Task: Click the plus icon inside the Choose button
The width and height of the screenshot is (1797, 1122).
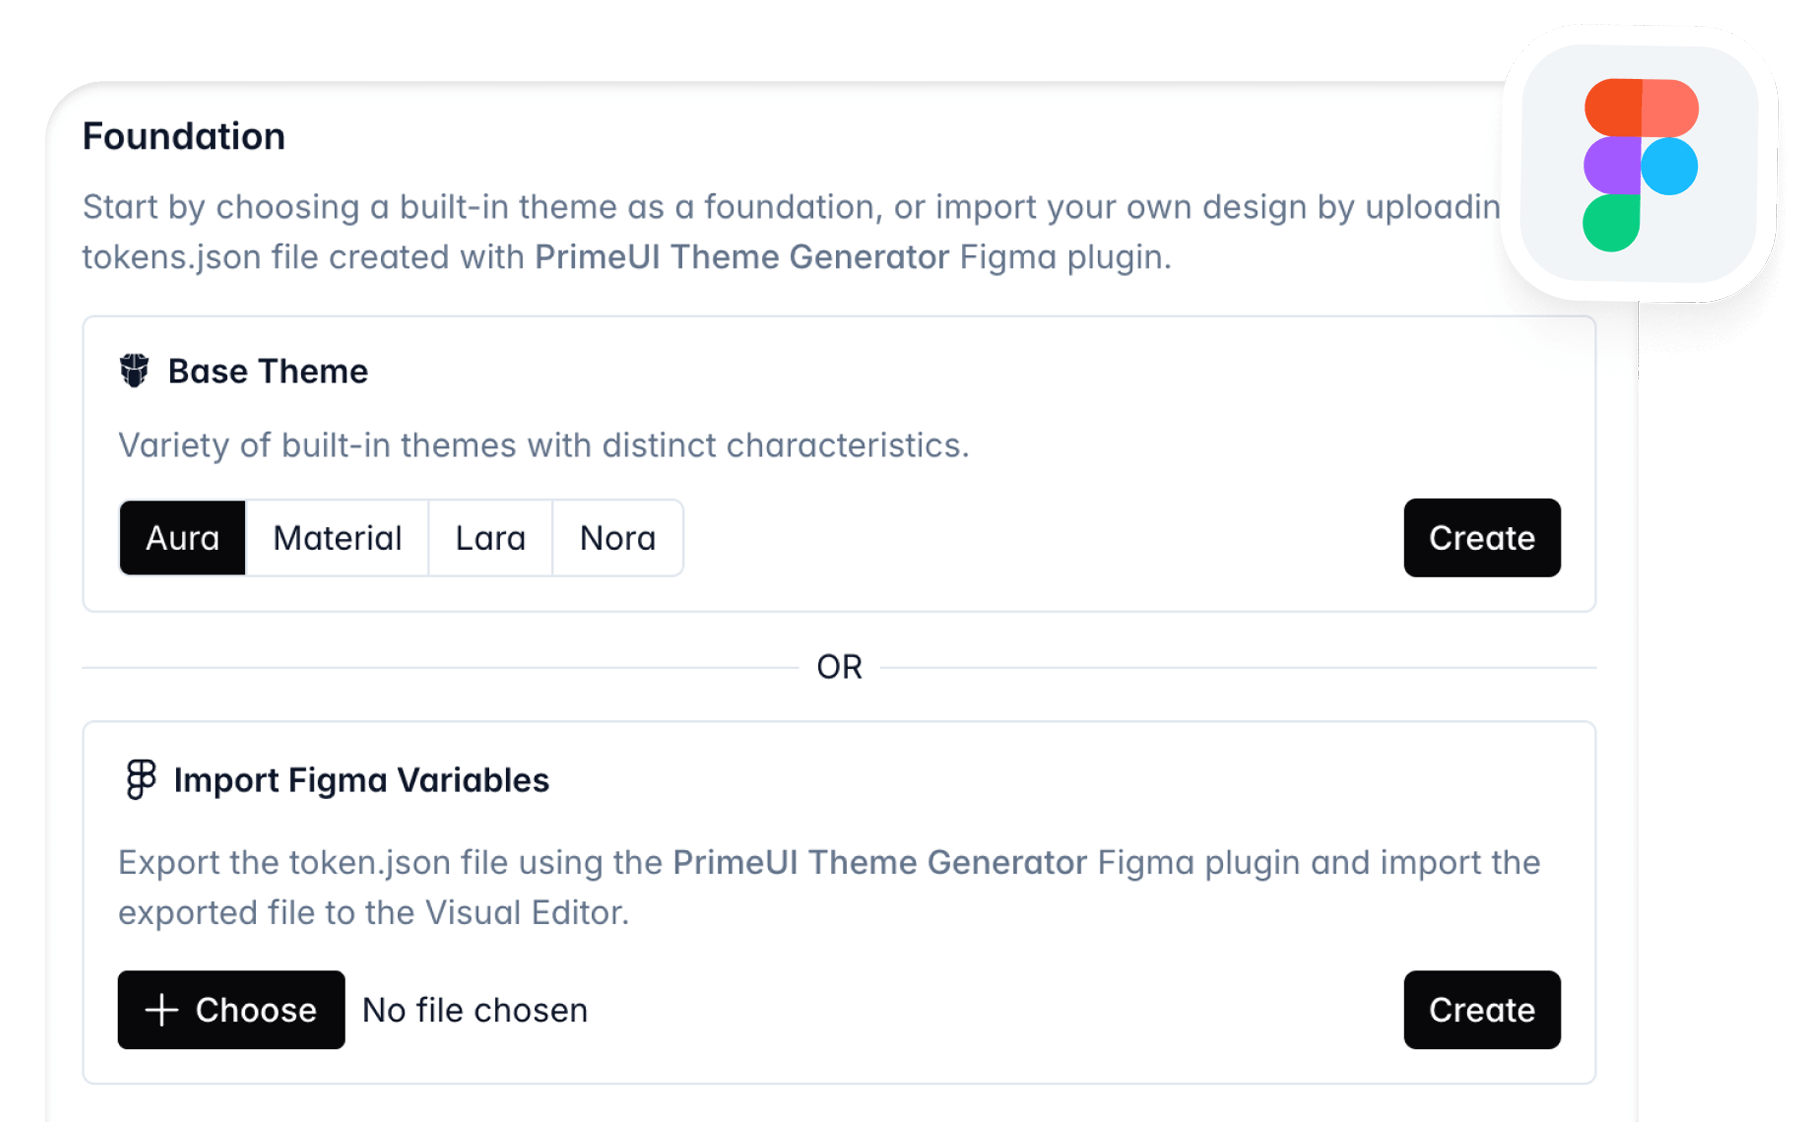Action: (x=162, y=1010)
